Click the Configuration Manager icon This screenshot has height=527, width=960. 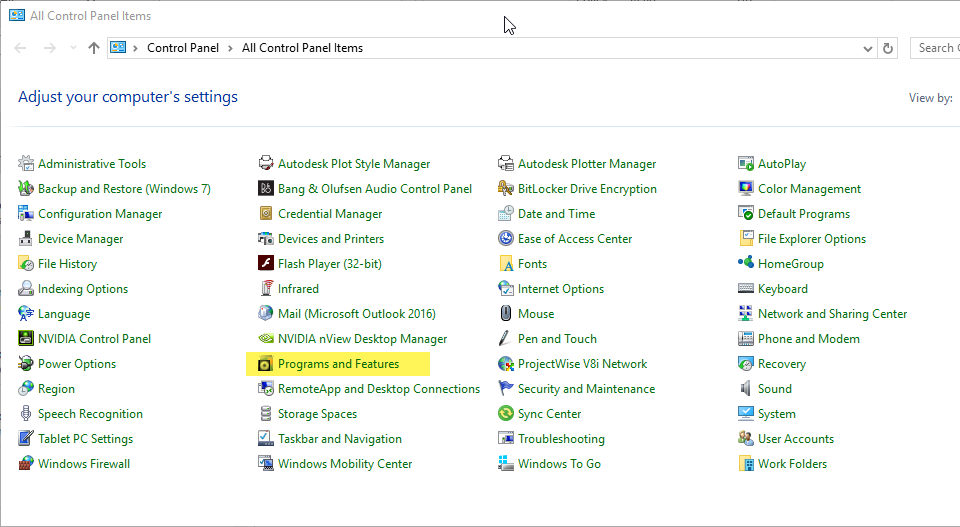tap(26, 214)
